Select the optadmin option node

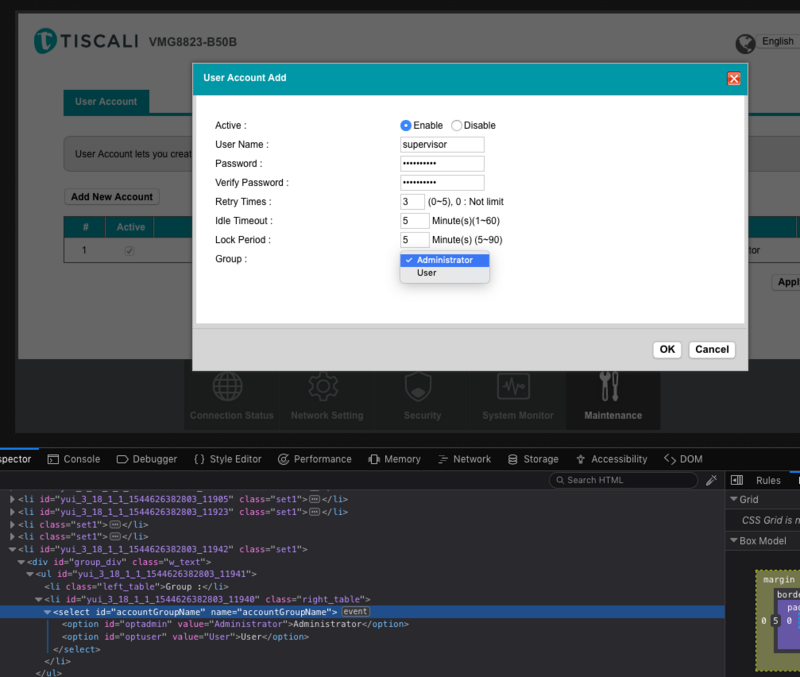click(235, 624)
